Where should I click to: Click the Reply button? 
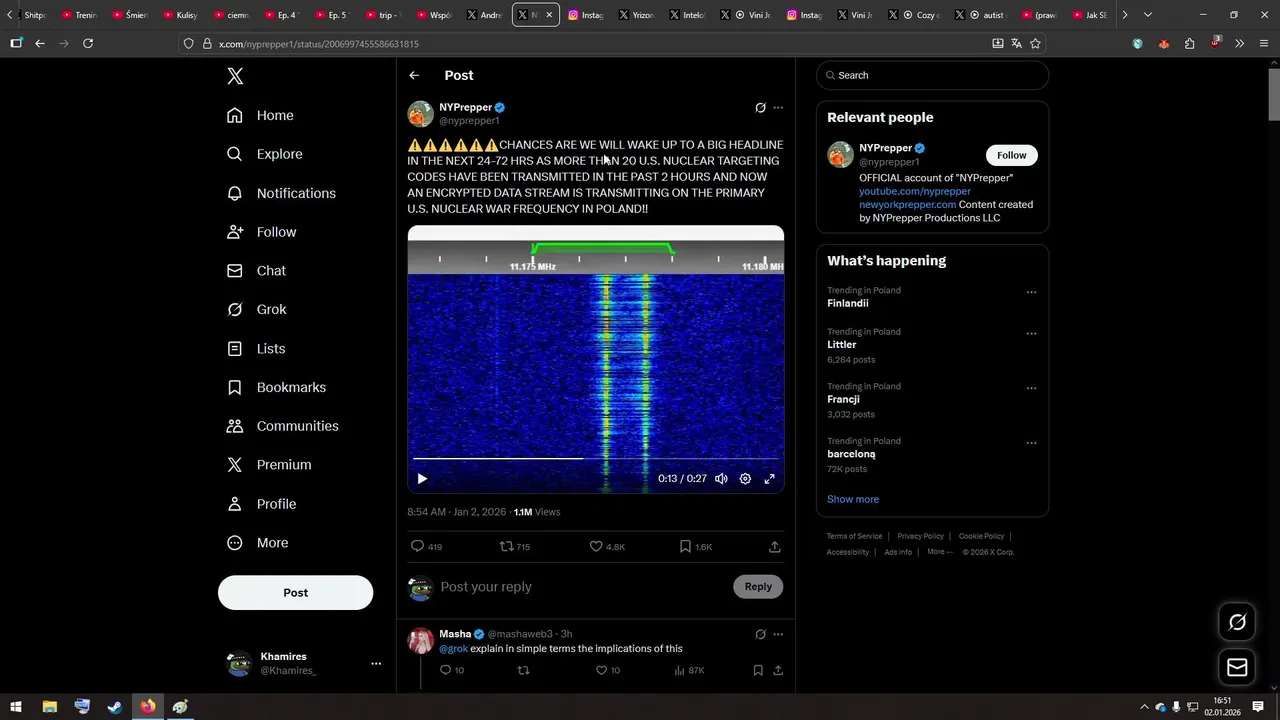tap(758, 587)
